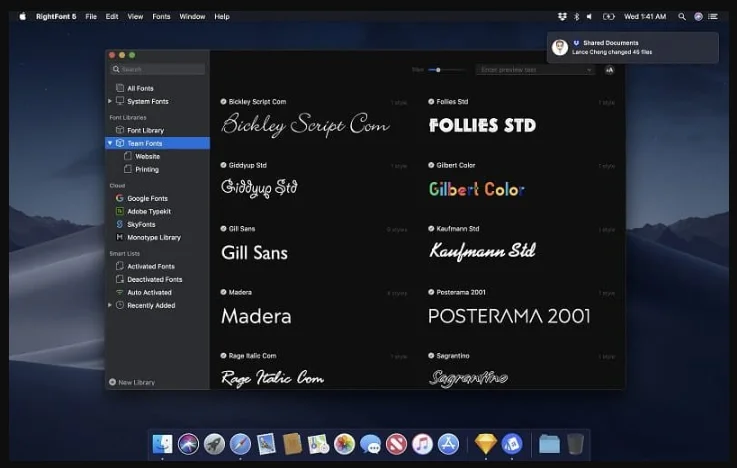The image size is (737, 468).
Task: Expand the Recently Added arrow
Action: click(x=110, y=305)
